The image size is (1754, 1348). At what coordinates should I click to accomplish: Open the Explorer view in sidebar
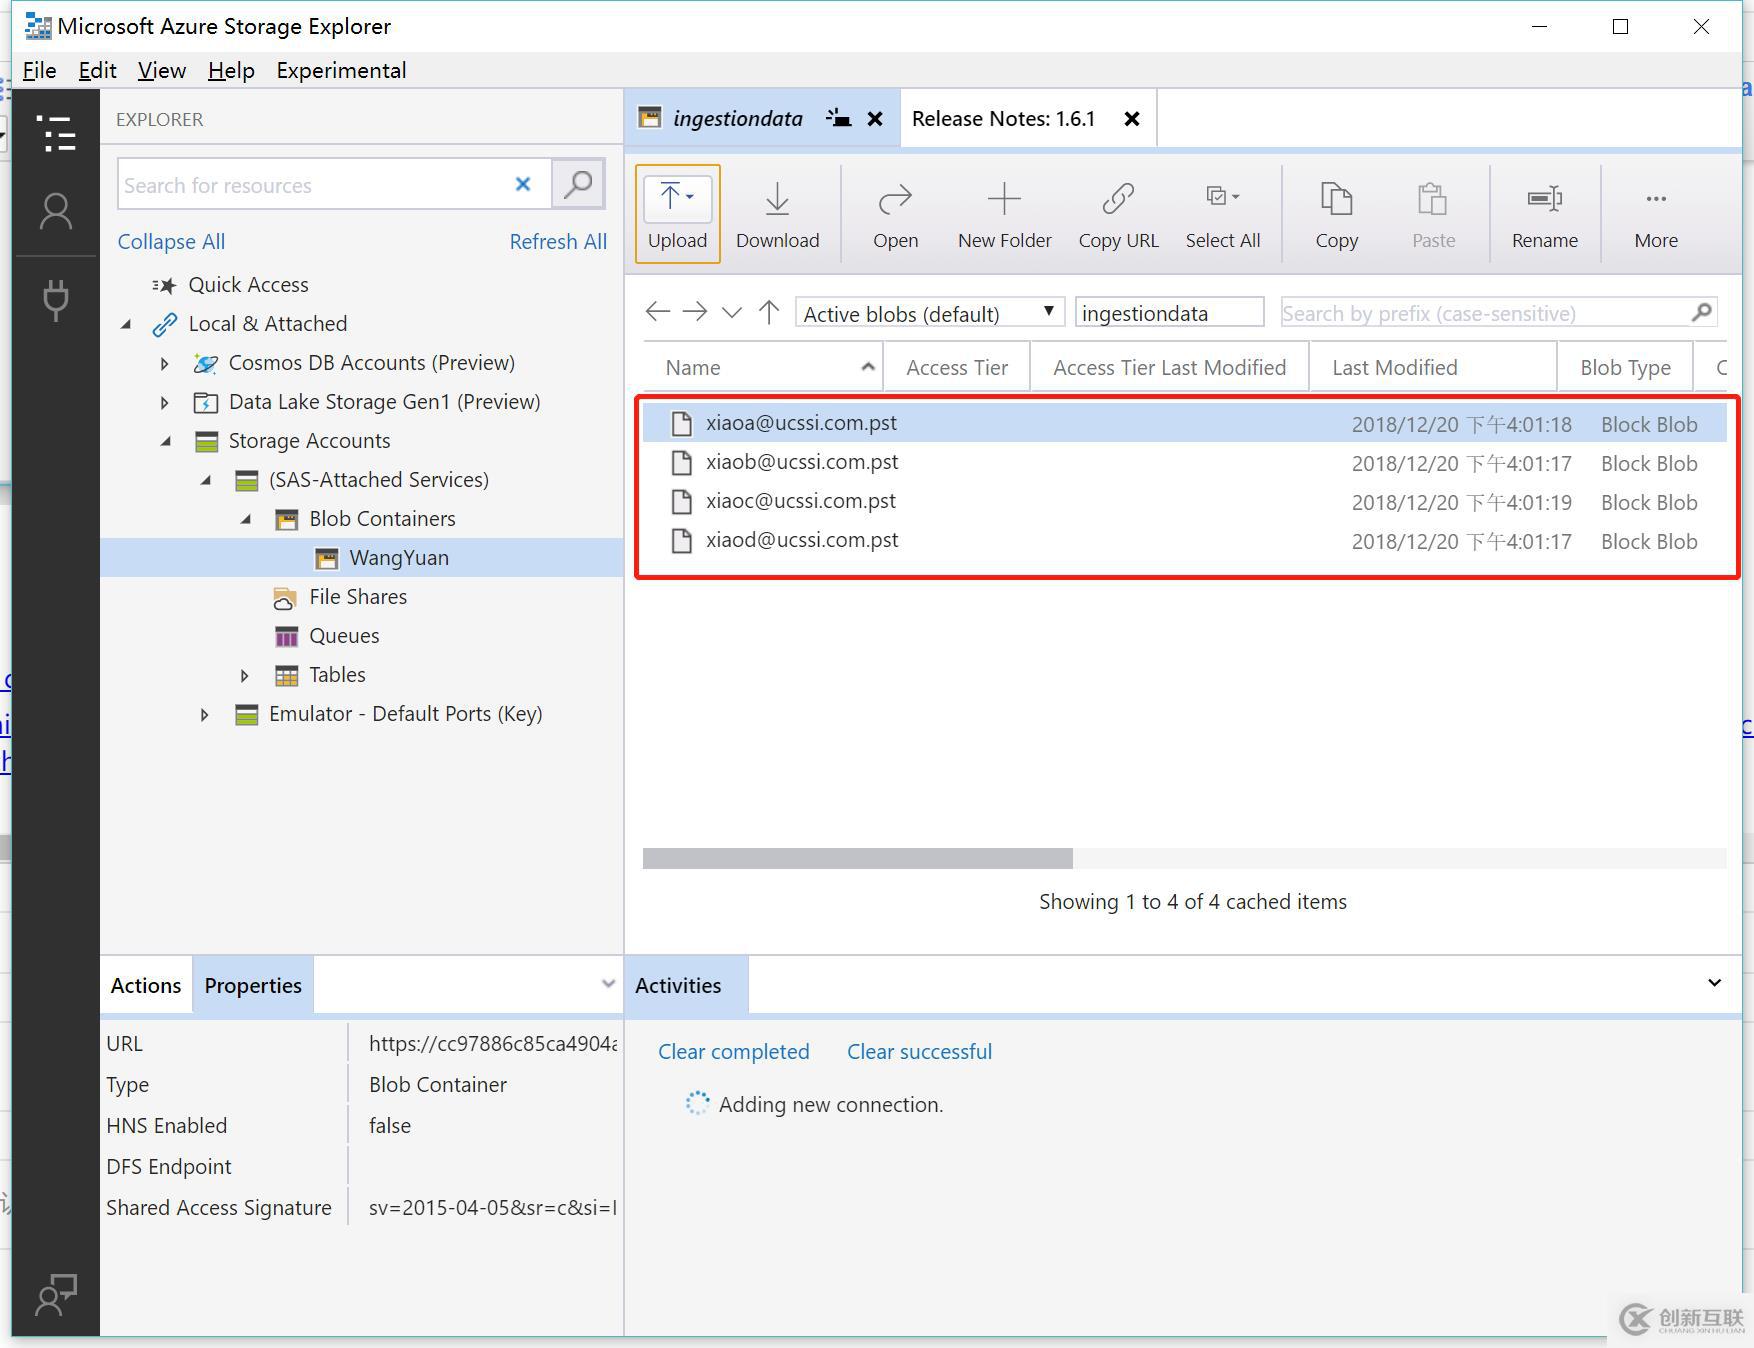[x=56, y=133]
